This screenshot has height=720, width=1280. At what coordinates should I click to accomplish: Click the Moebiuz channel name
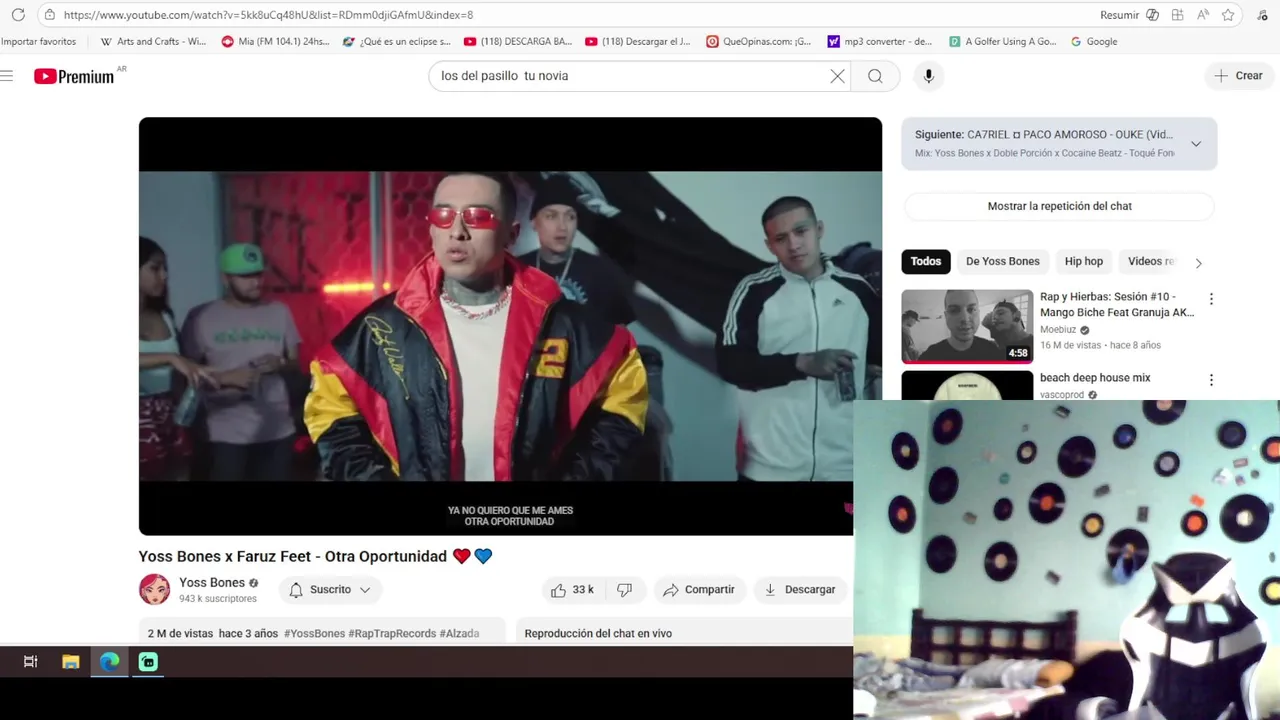click(x=1058, y=330)
